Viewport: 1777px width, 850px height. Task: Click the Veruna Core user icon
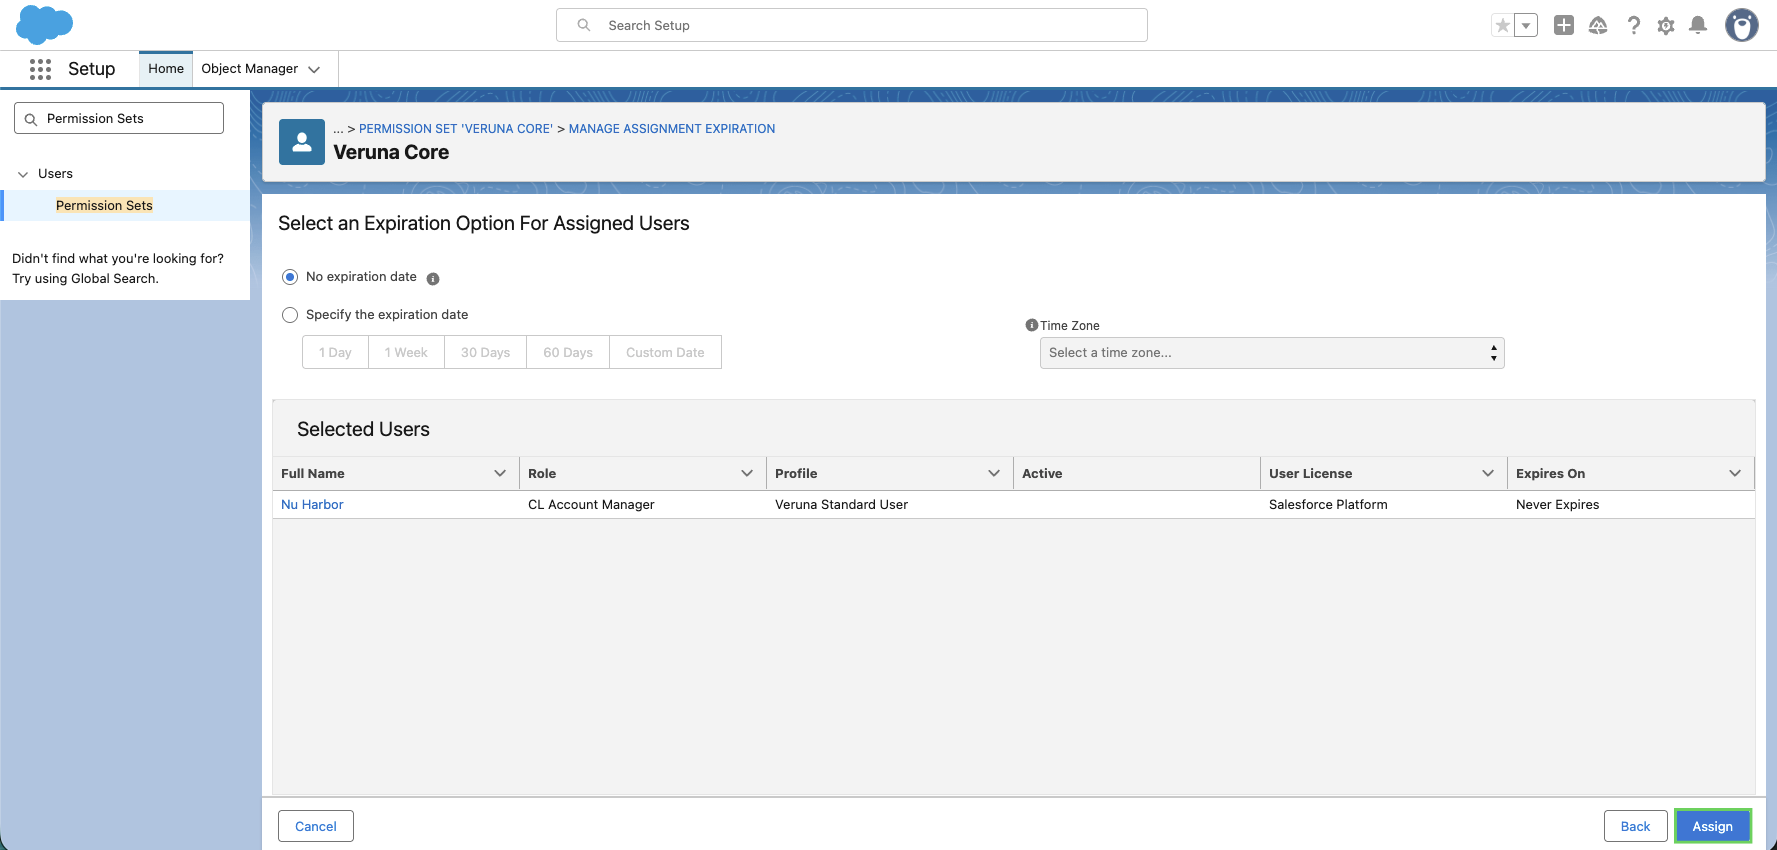tap(302, 142)
